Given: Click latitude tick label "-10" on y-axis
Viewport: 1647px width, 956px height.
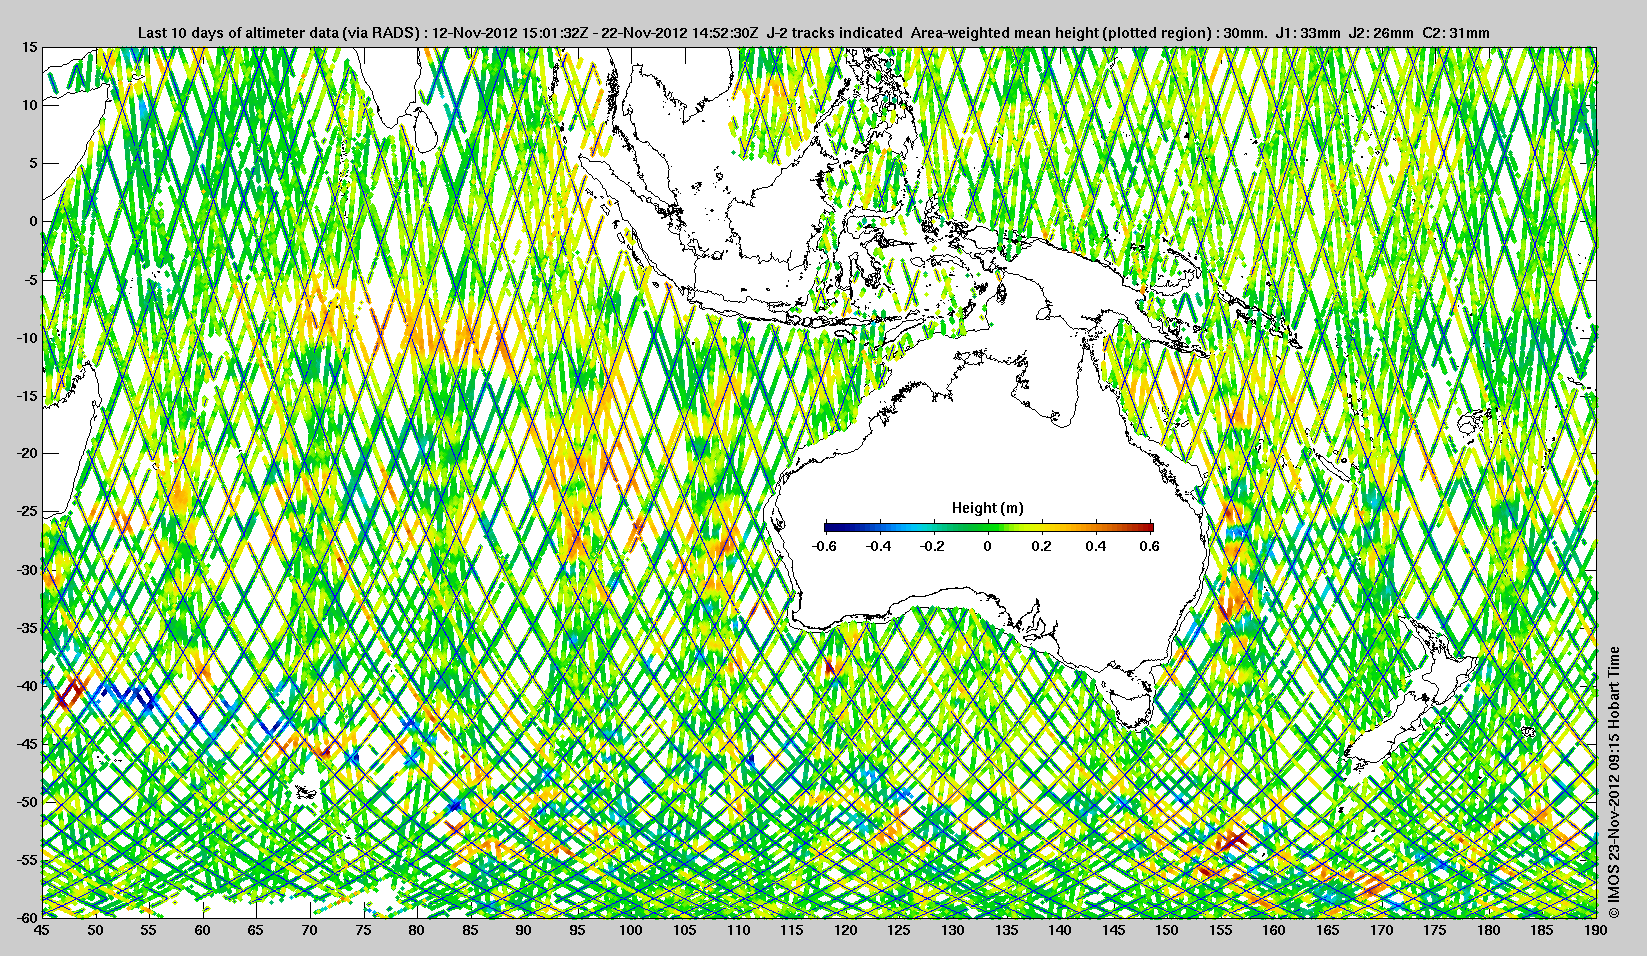Looking at the screenshot, I should point(26,338).
